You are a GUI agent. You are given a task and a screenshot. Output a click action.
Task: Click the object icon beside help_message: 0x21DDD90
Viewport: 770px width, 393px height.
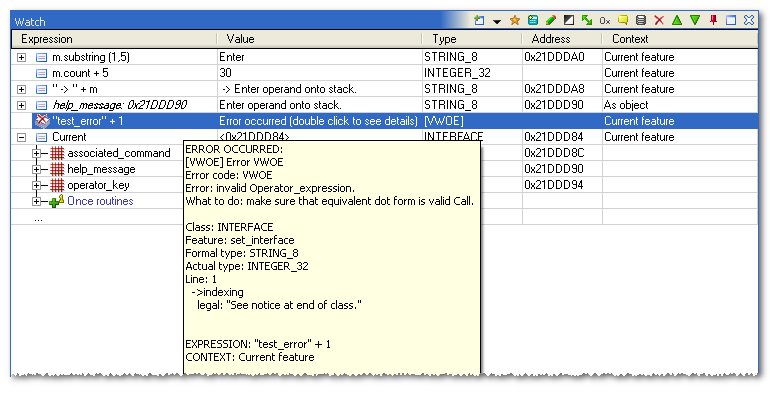pyautogui.click(x=42, y=105)
